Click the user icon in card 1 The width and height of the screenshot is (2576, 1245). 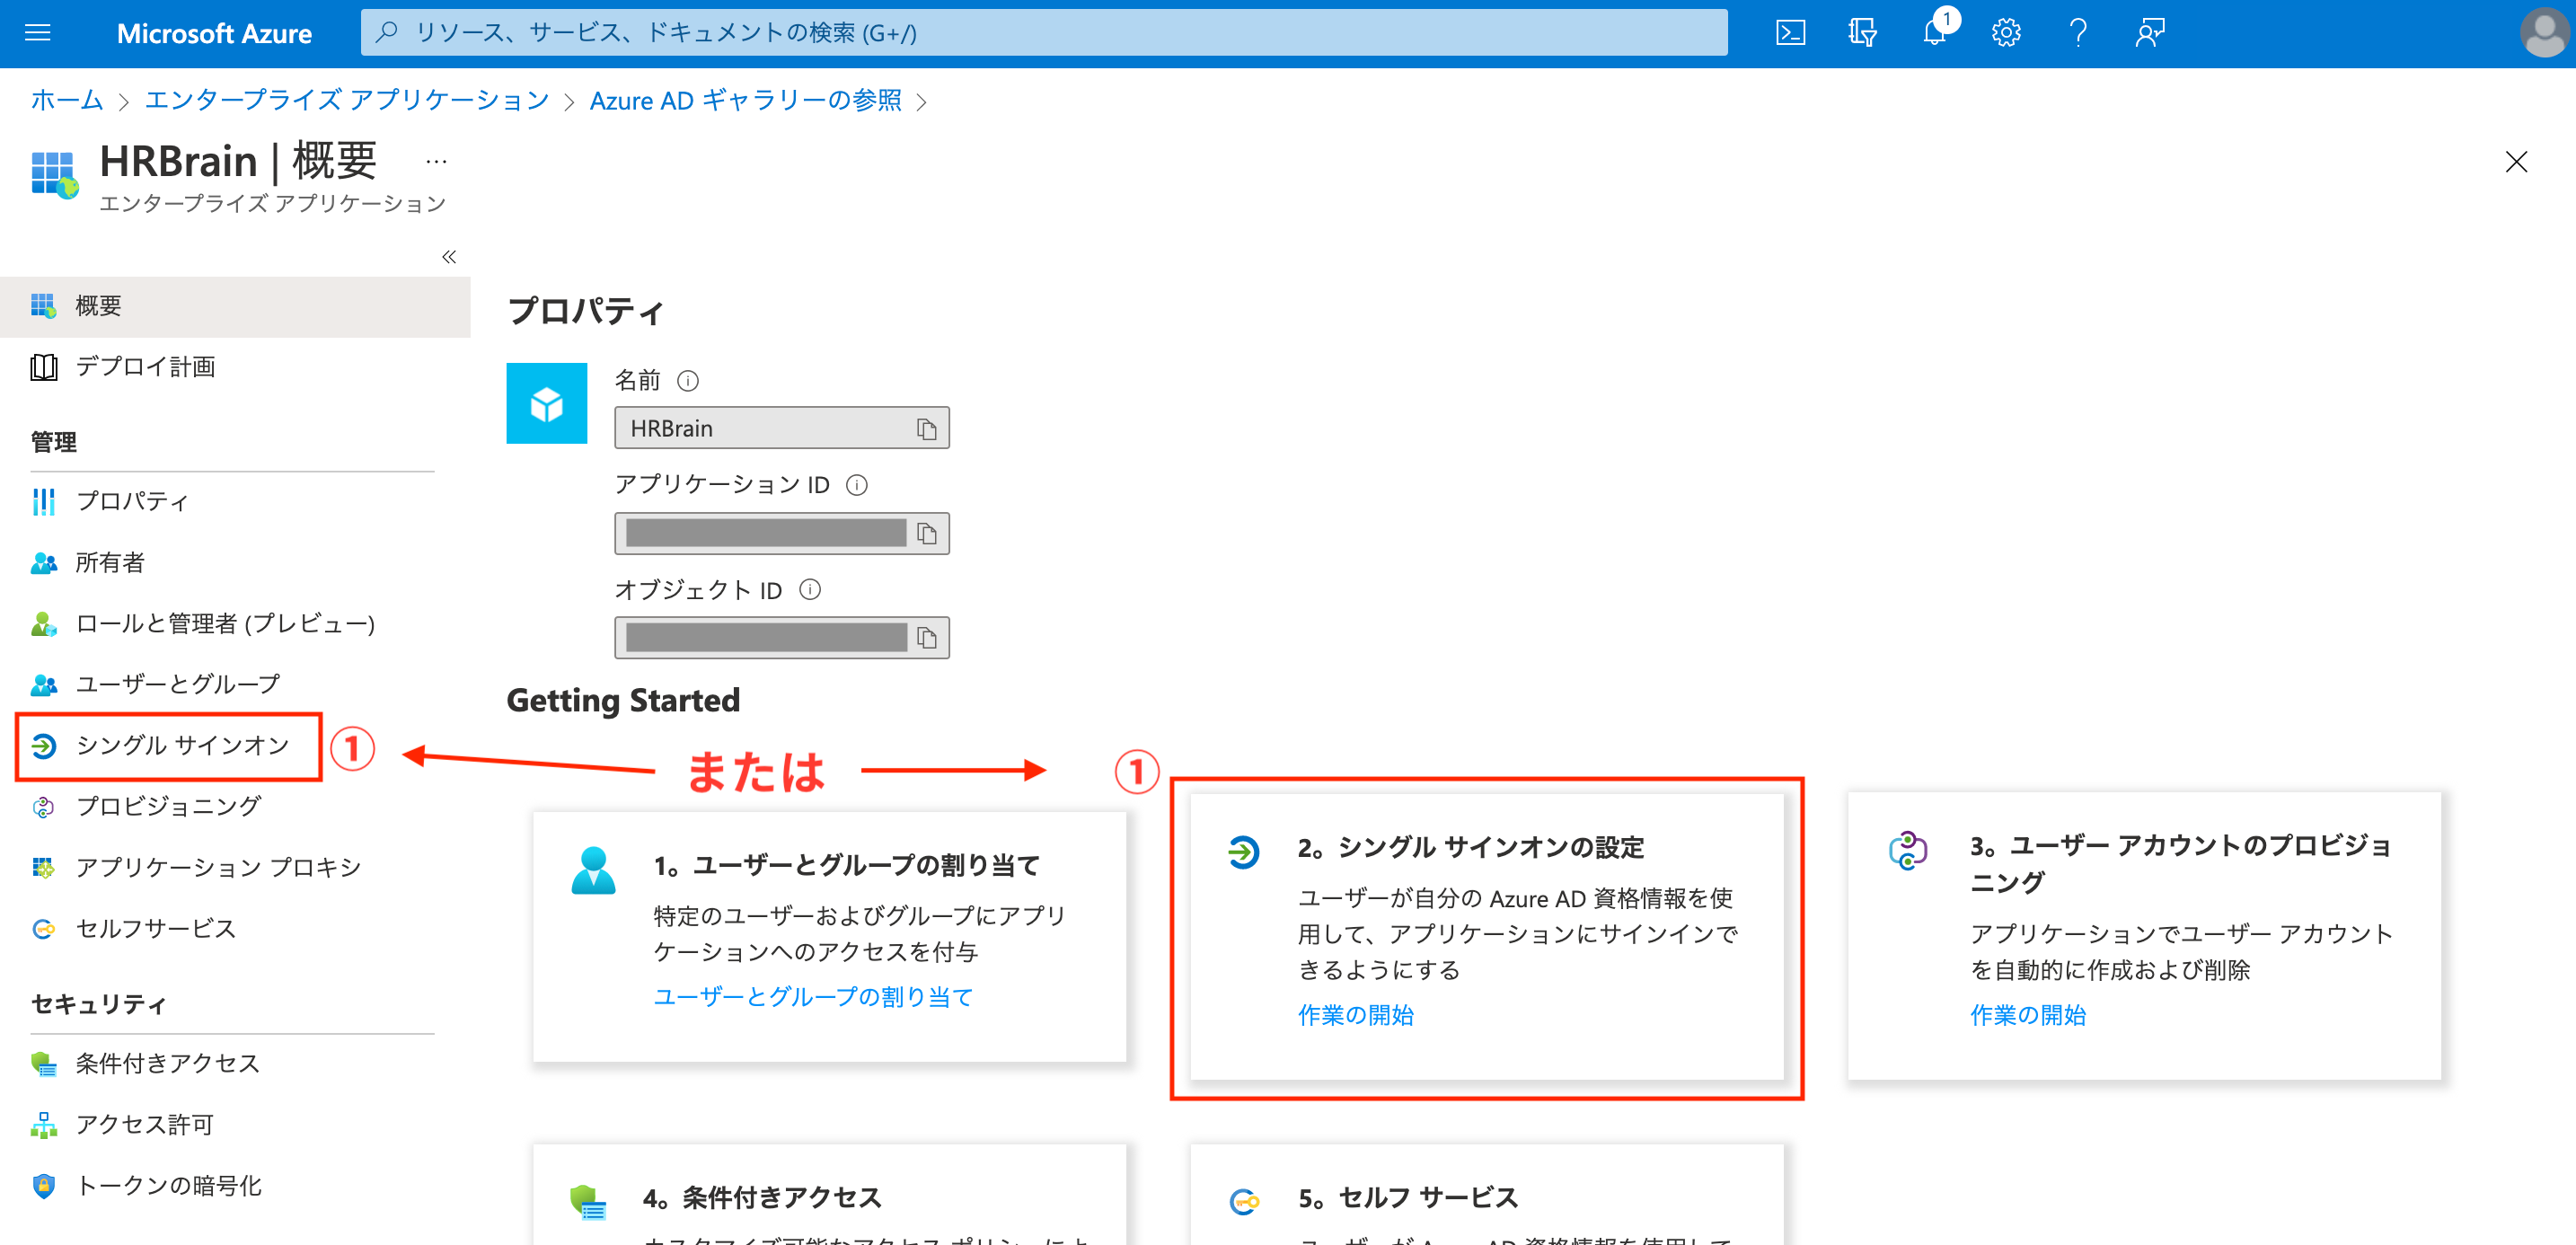coord(593,870)
